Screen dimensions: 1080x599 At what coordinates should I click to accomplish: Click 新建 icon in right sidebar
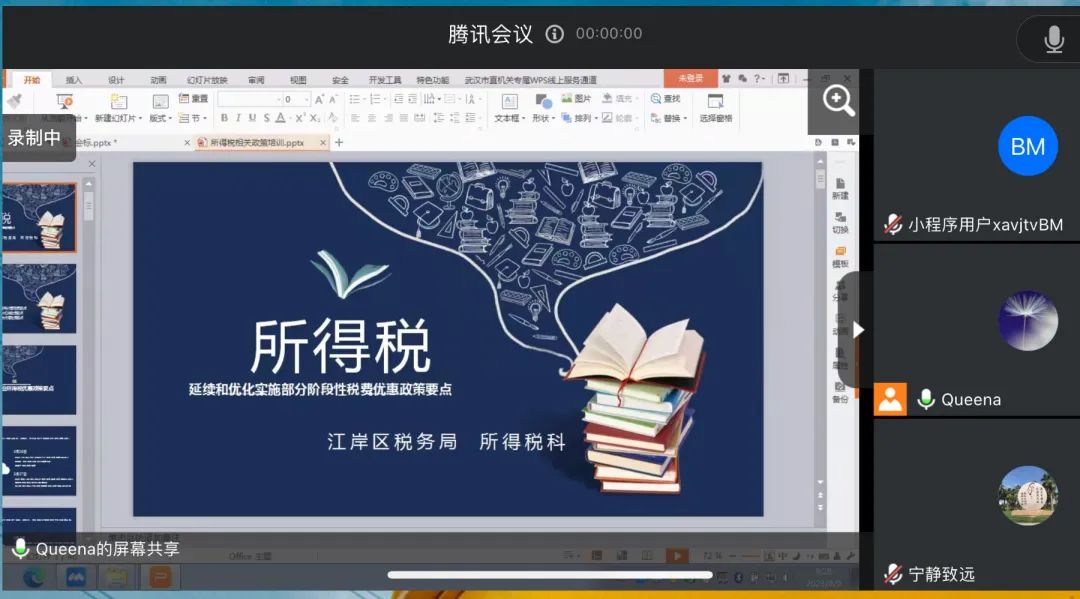click(840, 187)
